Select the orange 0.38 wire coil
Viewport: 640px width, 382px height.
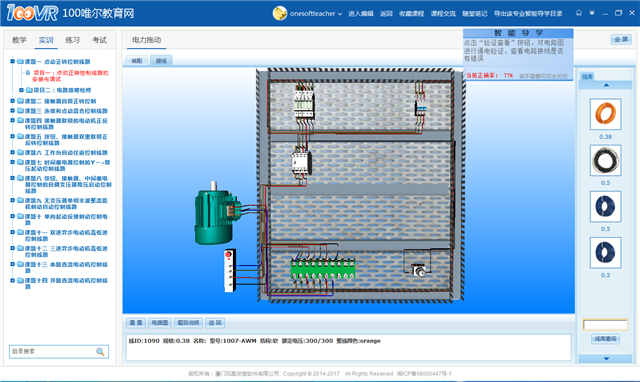(605, 114)
